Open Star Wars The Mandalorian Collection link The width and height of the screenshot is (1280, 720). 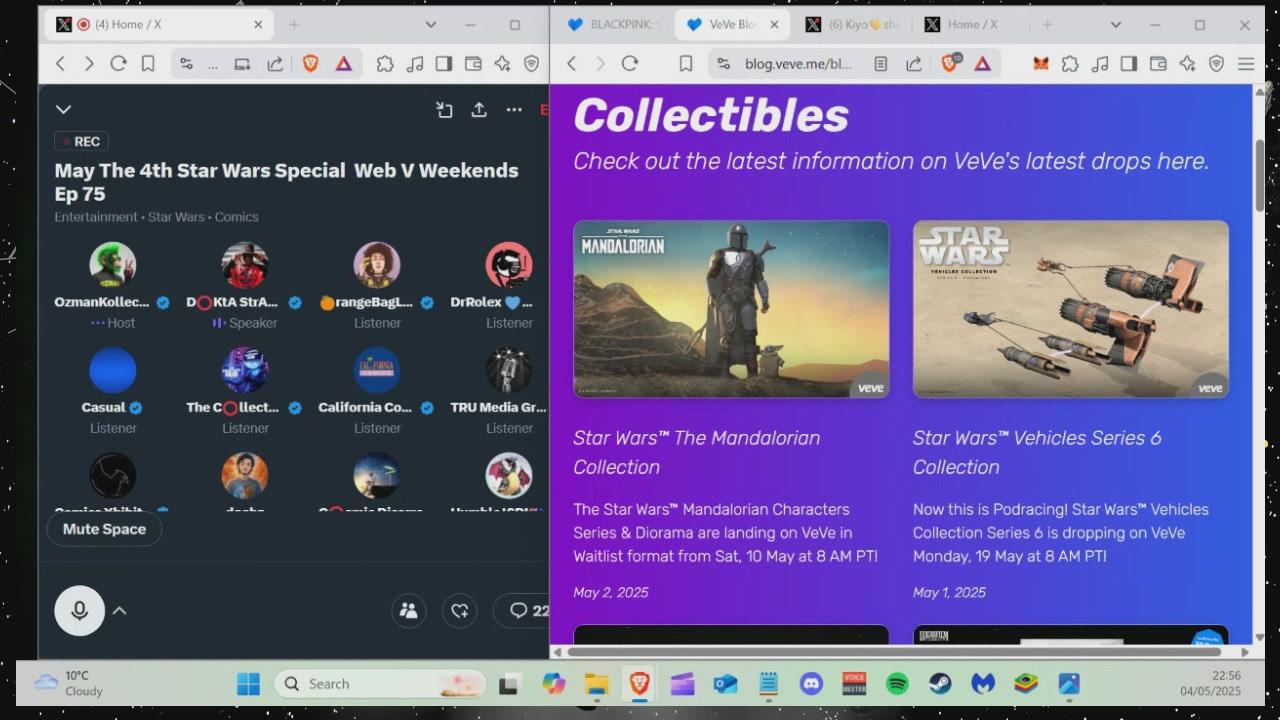(x=696, y=452)
